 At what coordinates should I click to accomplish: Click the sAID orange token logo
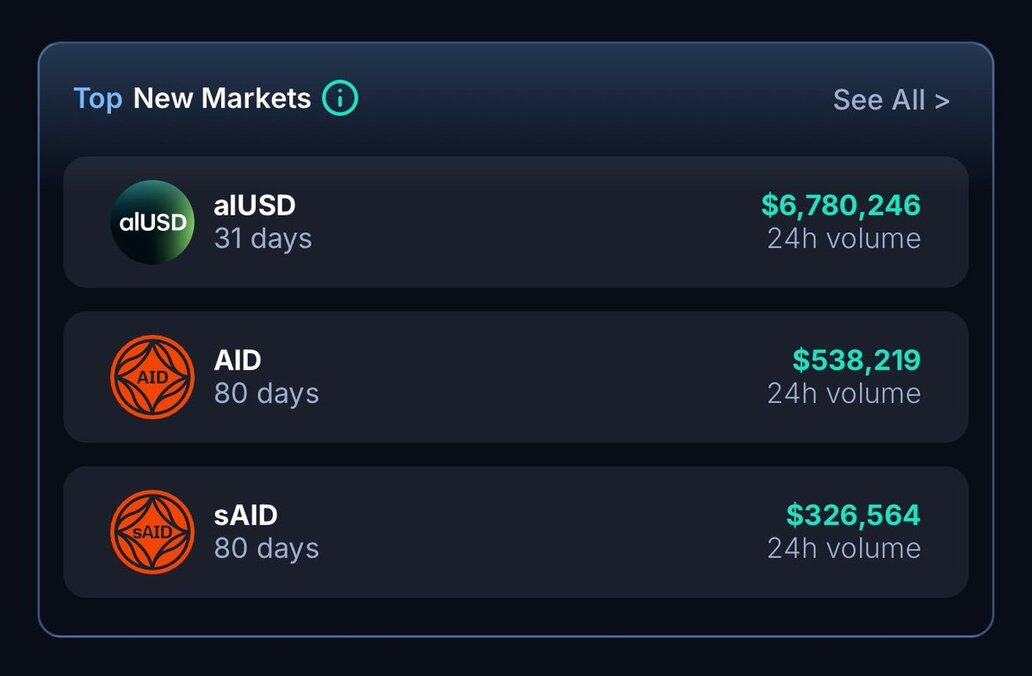(152, 532)
